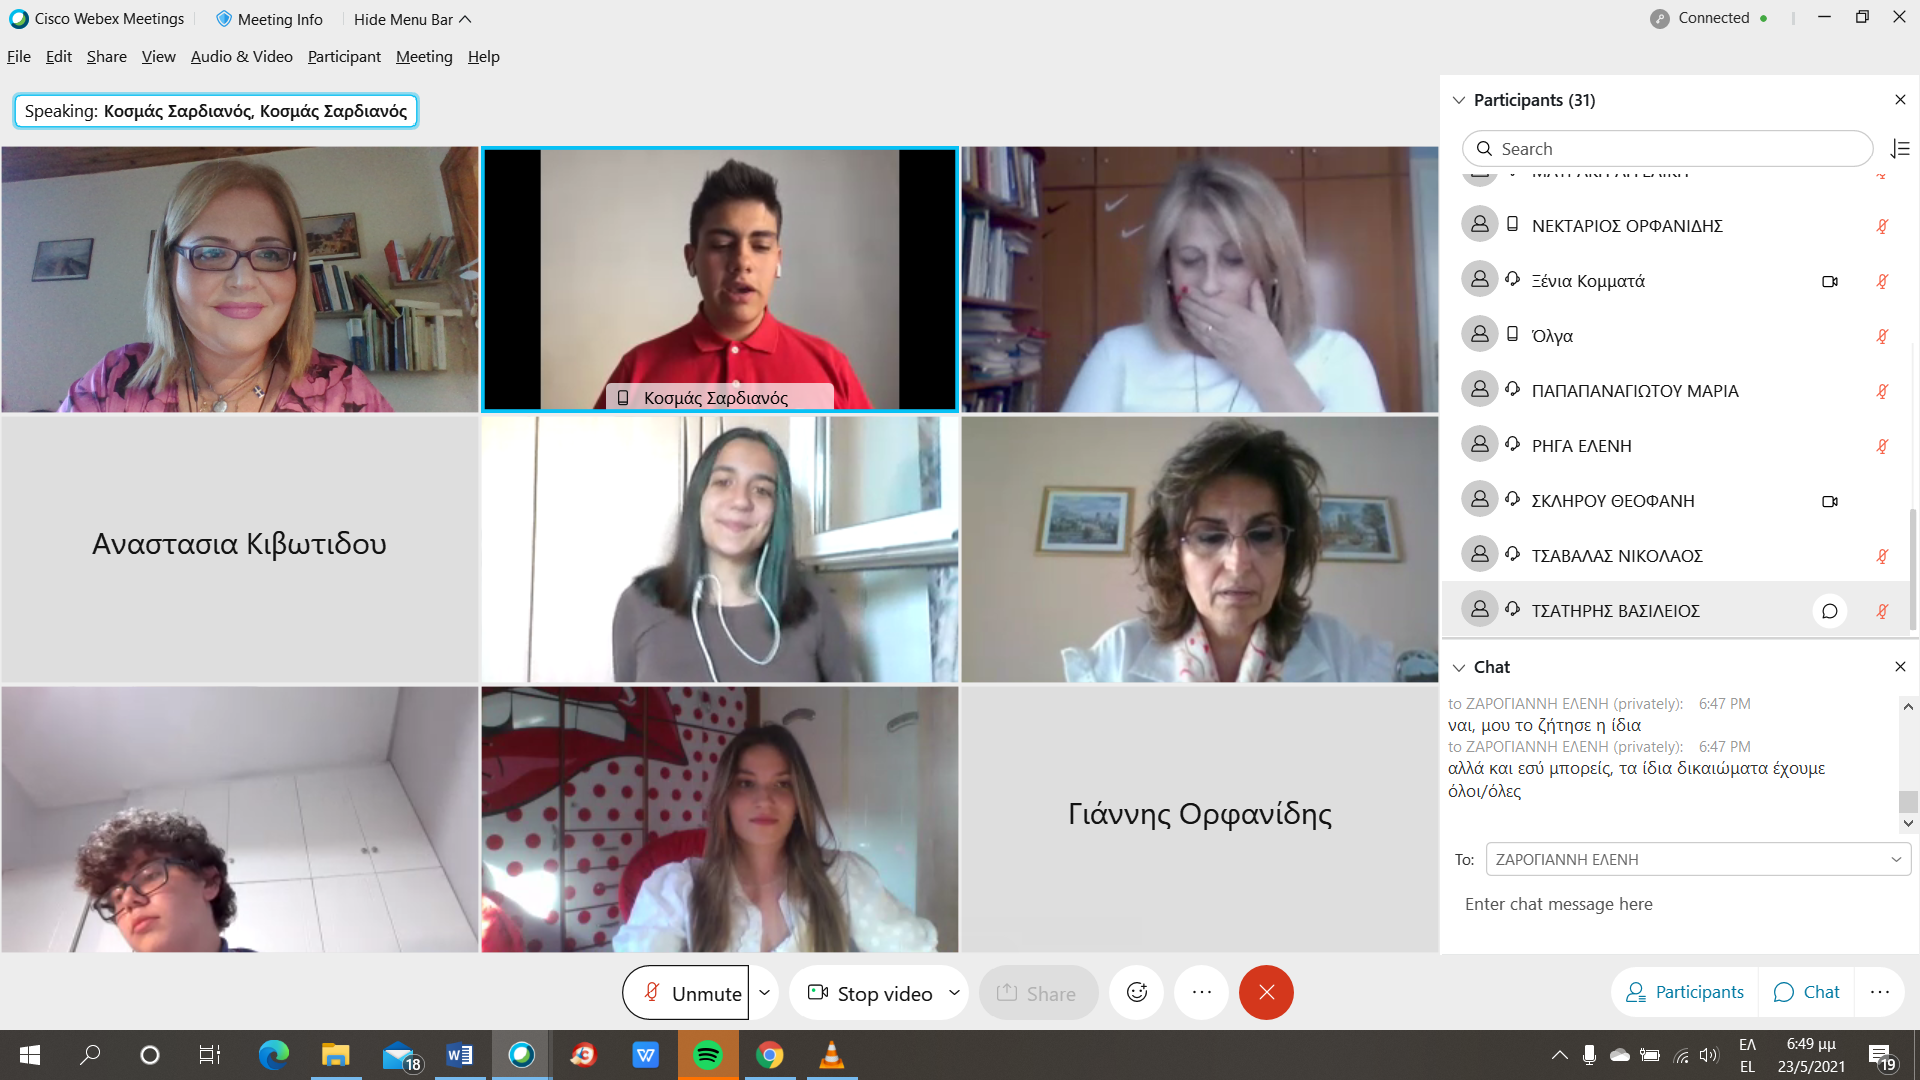The width and height of the screenshot is (1920, 1080).
Task: Unmute your microphone
Action: tap(686, 993)
